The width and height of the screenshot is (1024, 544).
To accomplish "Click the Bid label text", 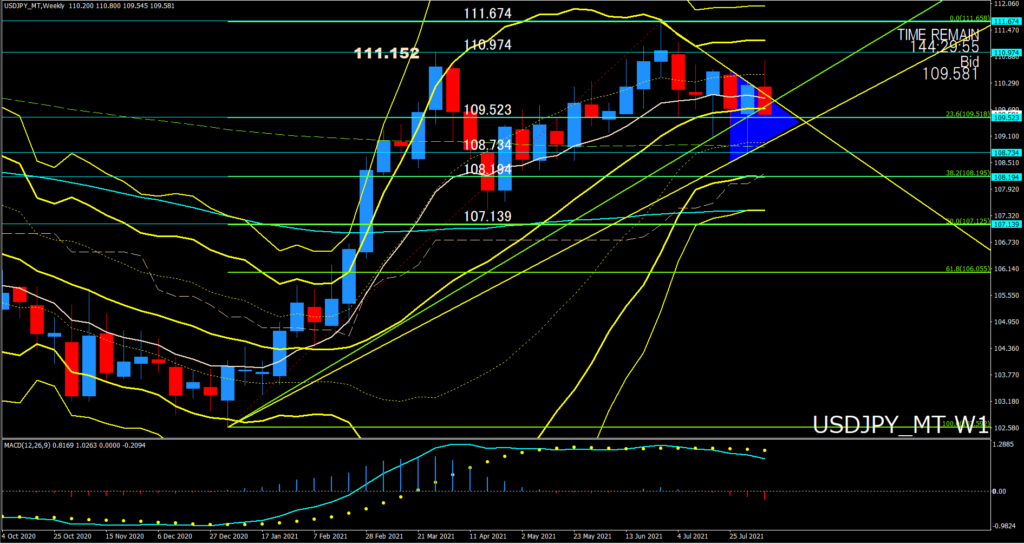I will click(969, 61).
